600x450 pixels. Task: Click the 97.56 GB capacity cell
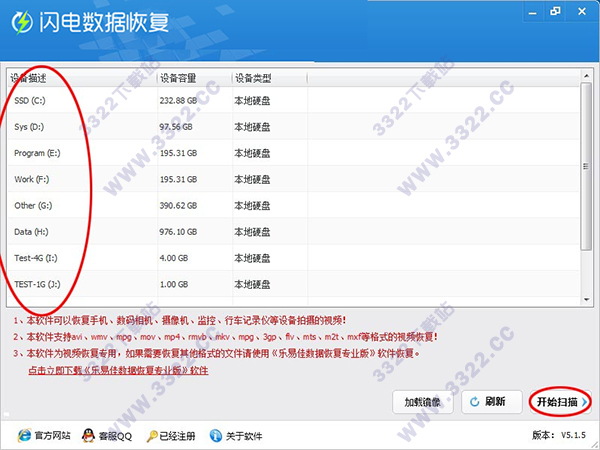coord(176,127)
